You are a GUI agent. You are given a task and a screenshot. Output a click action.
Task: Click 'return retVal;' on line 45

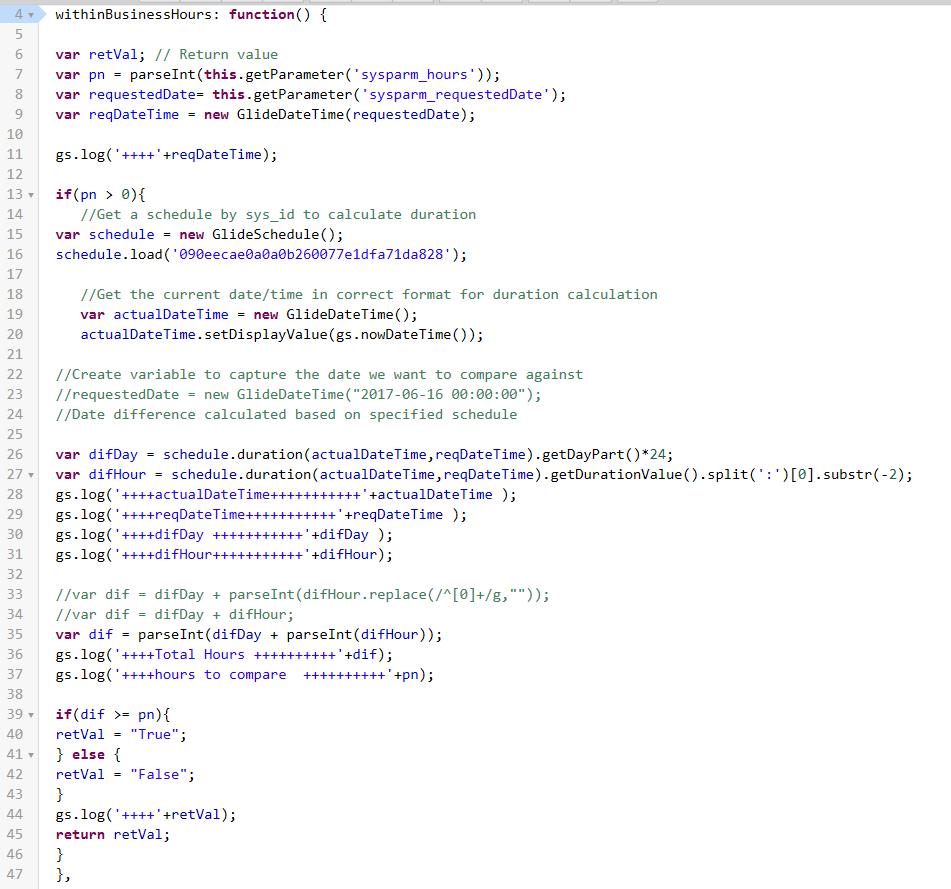[113, 835]
